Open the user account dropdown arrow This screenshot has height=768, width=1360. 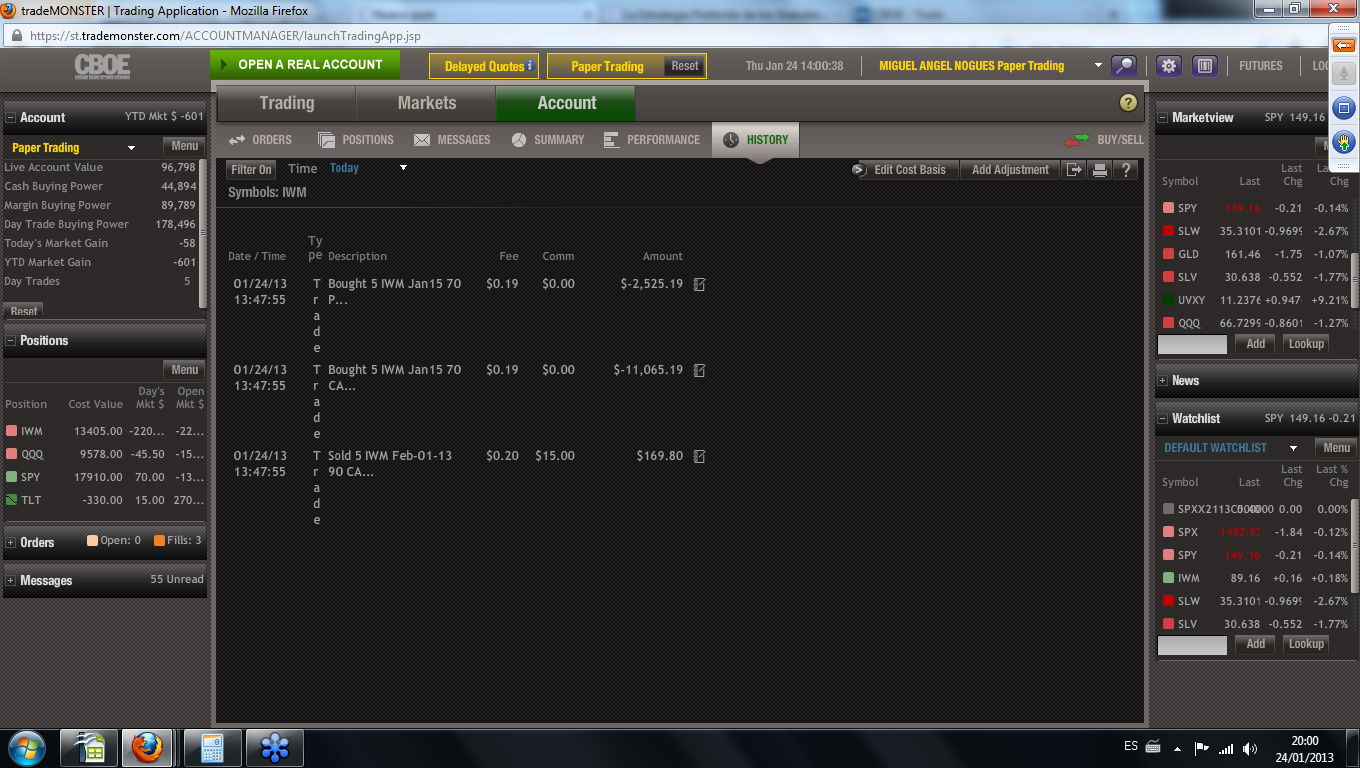tap(1099, 66)
